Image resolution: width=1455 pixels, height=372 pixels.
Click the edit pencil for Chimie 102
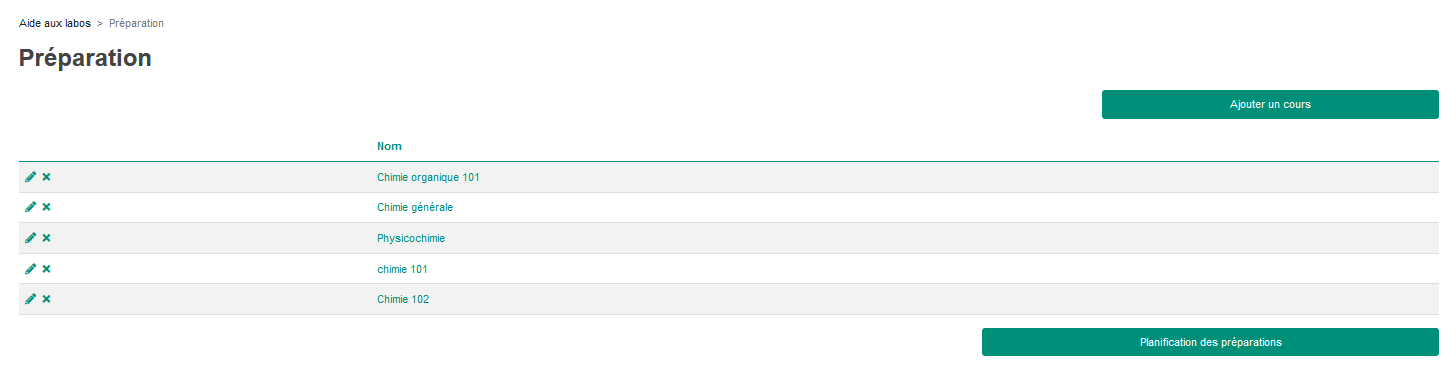click(30, 299)
